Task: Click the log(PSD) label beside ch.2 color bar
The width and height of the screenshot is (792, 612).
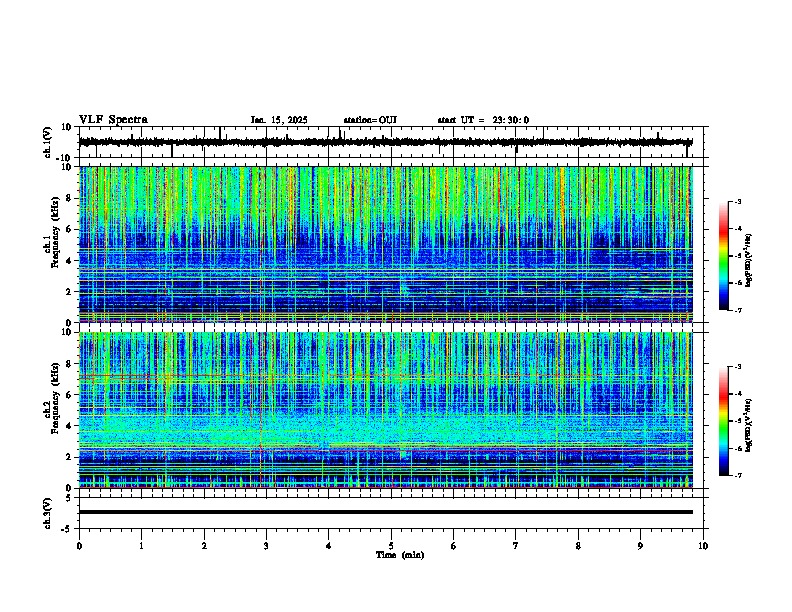Action: pyautogui.click(x=749, y=426)
